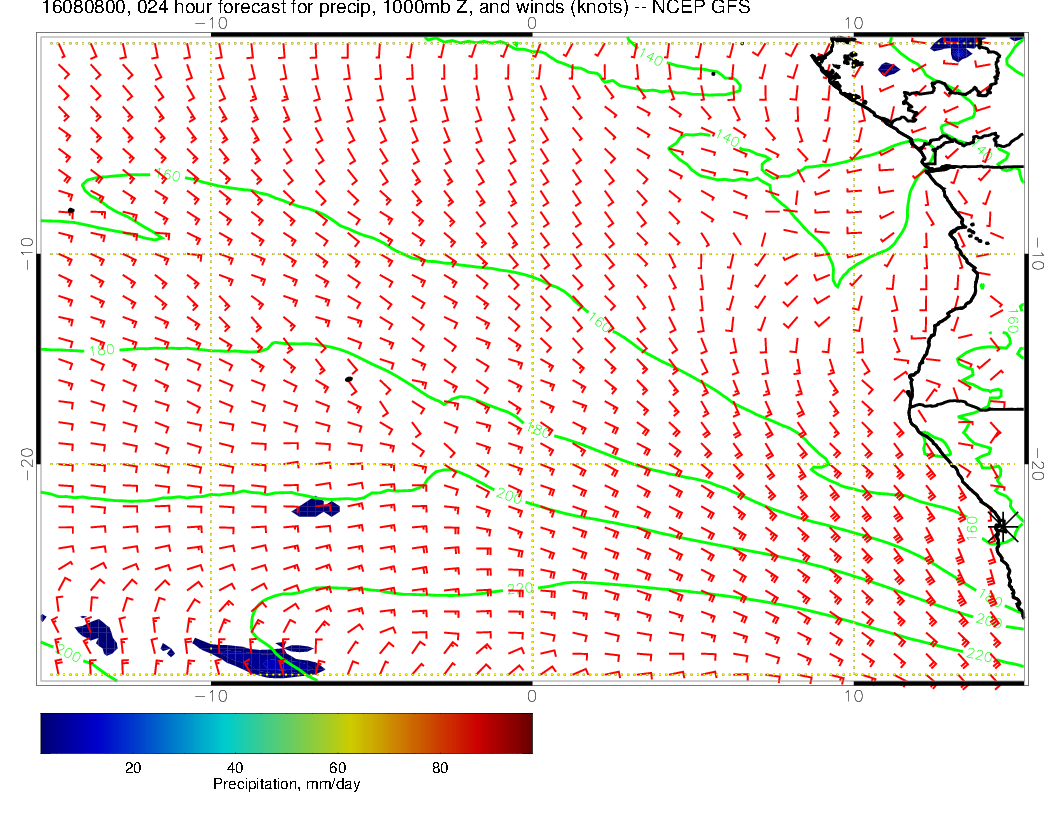Click the 'Precipitation, mm/day' colorbar caption
Image resolution: width=1056 pixels, height=816 pixels.
(x=286, y=785)
